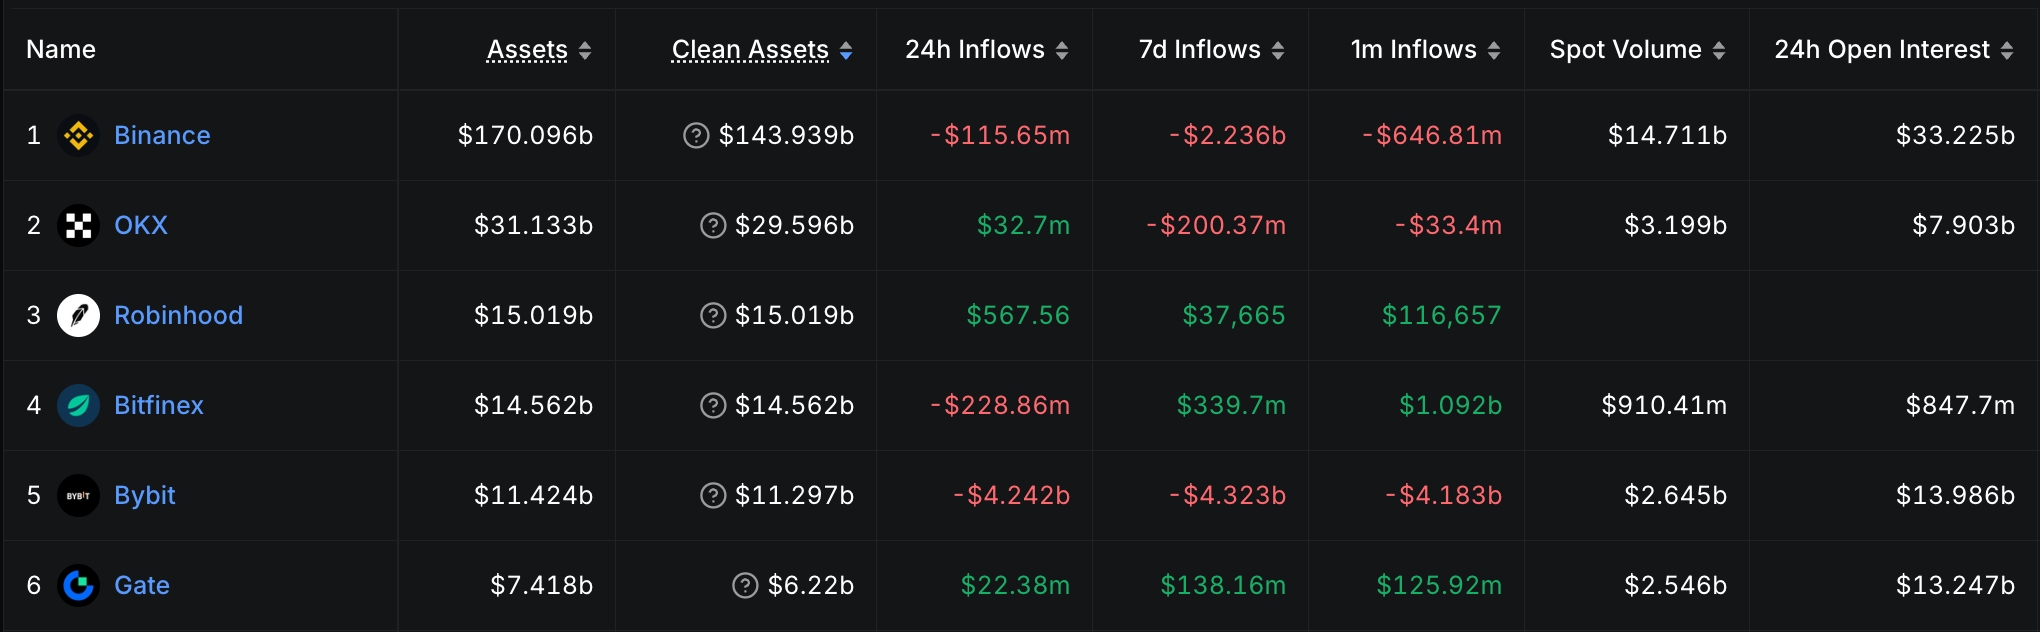2040x632 pixels.
Task: Click the Robinhood feather logo icon
Action: (78, 315)
